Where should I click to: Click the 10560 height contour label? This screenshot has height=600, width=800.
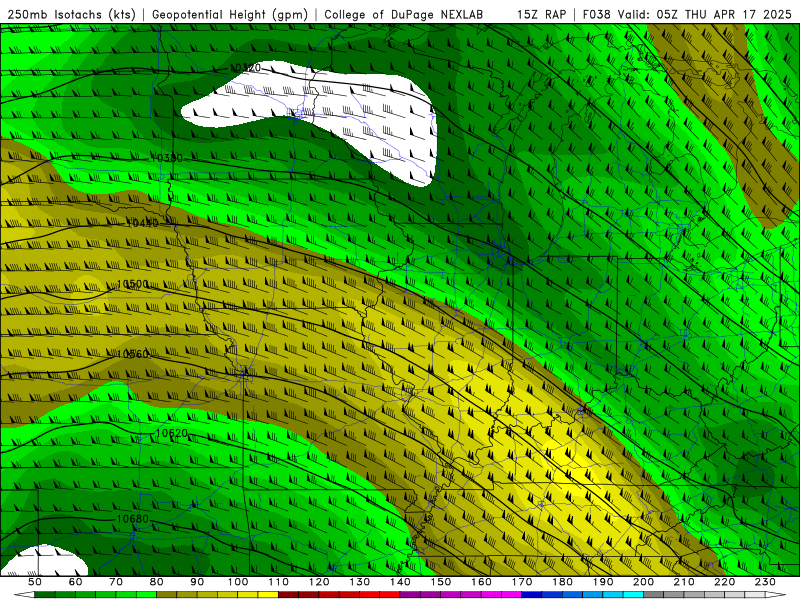(133, 354)
